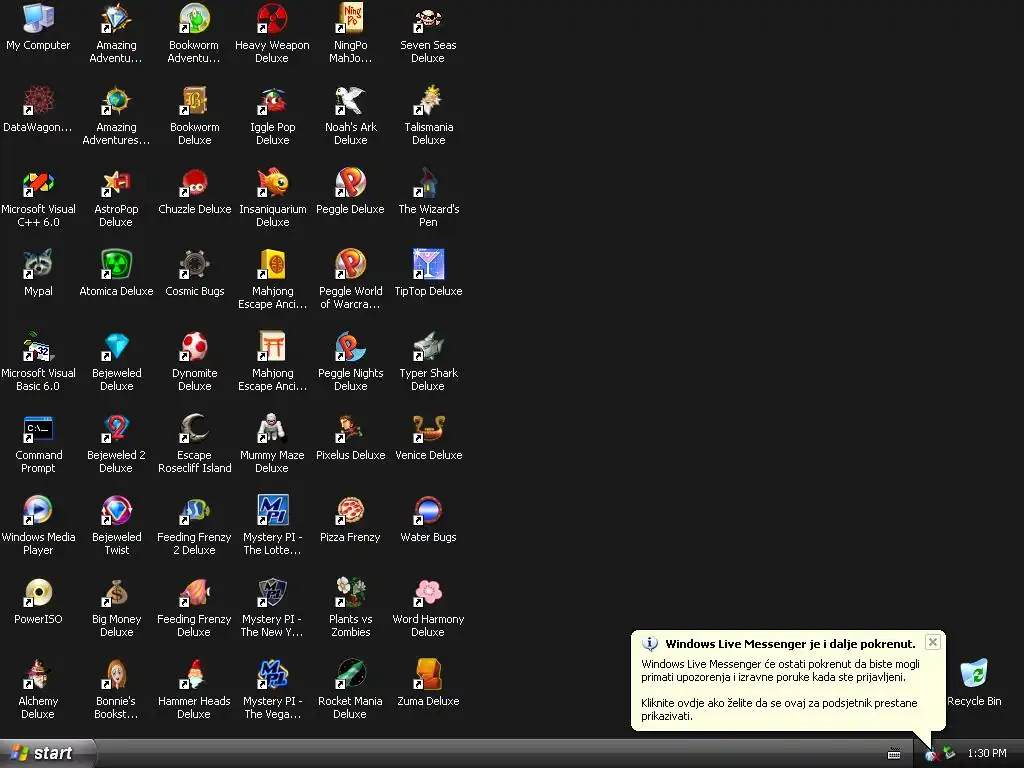Open Iggle Pop Deluxe shortcut

272,100
